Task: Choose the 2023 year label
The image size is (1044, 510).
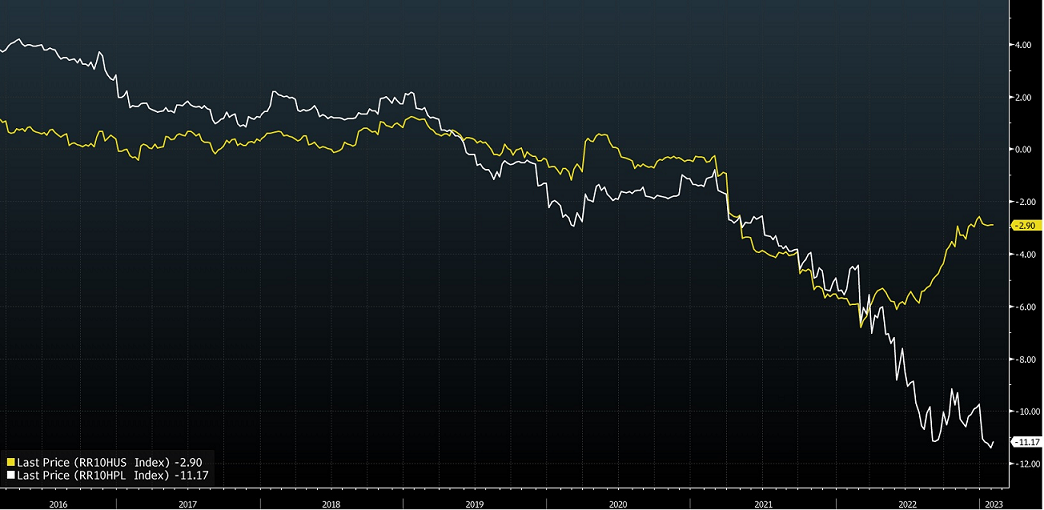Action: 992,504
